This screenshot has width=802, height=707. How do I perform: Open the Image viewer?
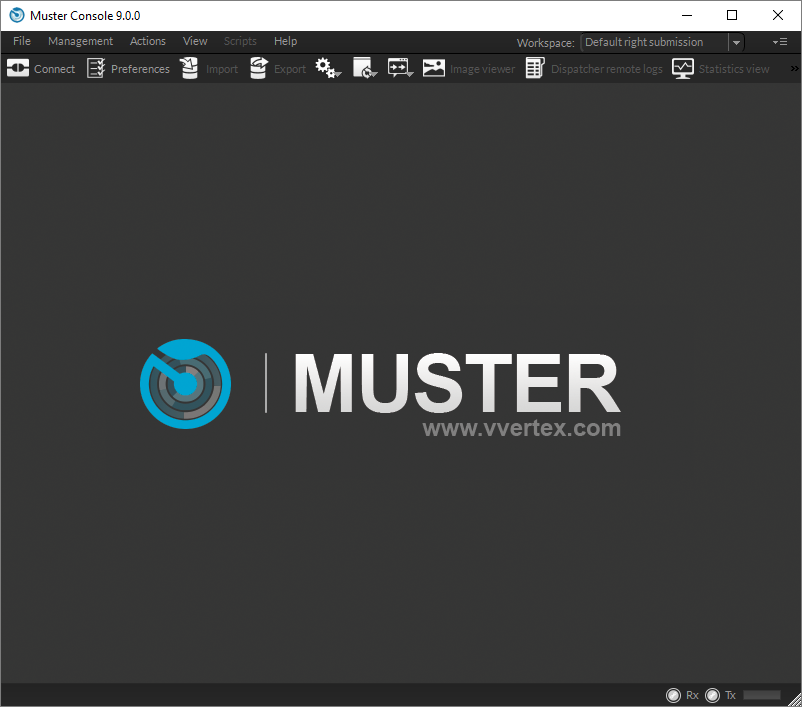(x=433, y=68)
